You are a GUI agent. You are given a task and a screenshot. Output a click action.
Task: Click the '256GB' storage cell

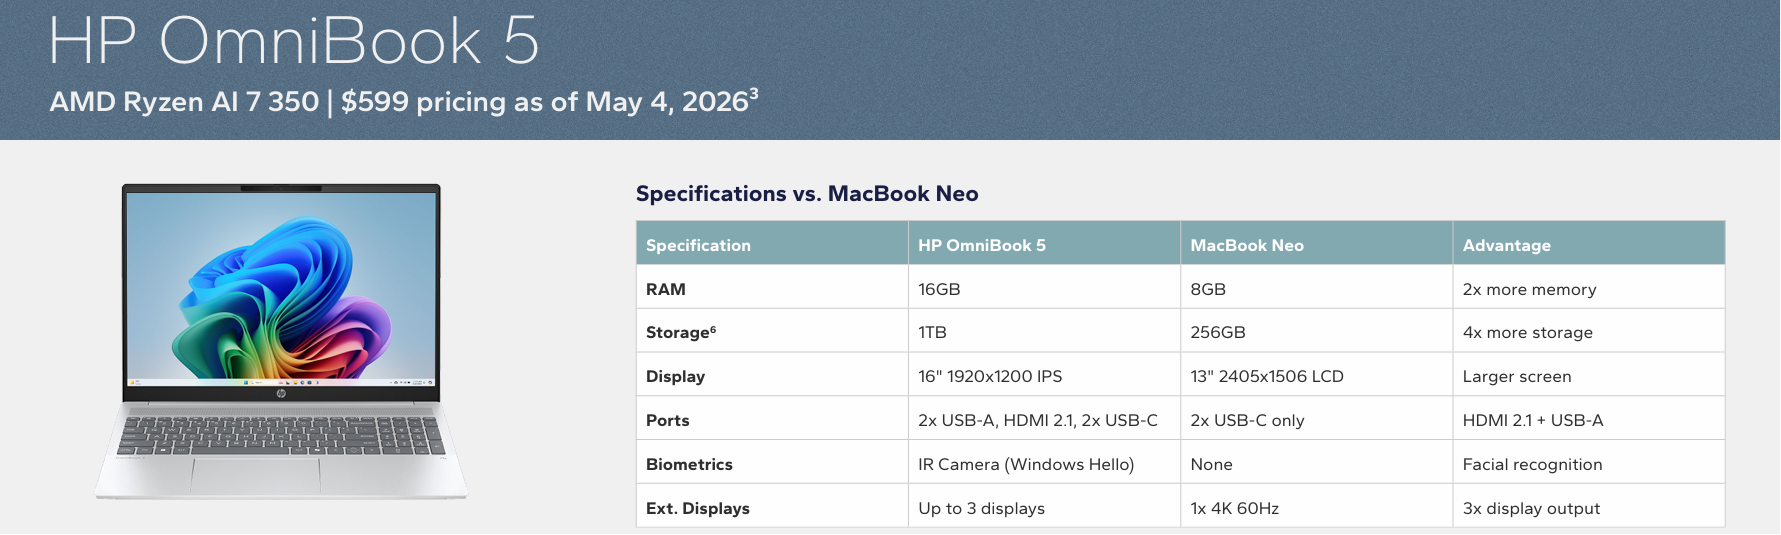click(x=1316, y=332)
